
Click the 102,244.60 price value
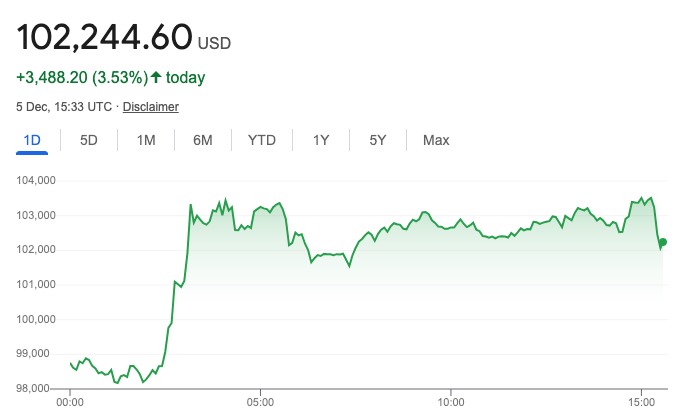(x=104, y=37)
